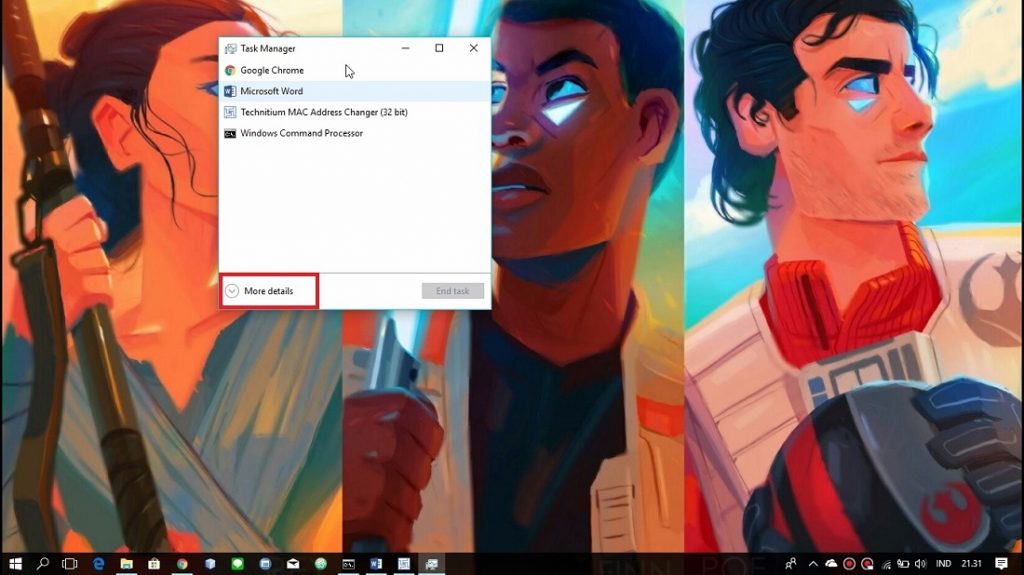Image resolution: width=1024 pixels, height=575 pixels.
Task: Launch Microsoft Edge from the taskbar
Action: click(99, 564)
